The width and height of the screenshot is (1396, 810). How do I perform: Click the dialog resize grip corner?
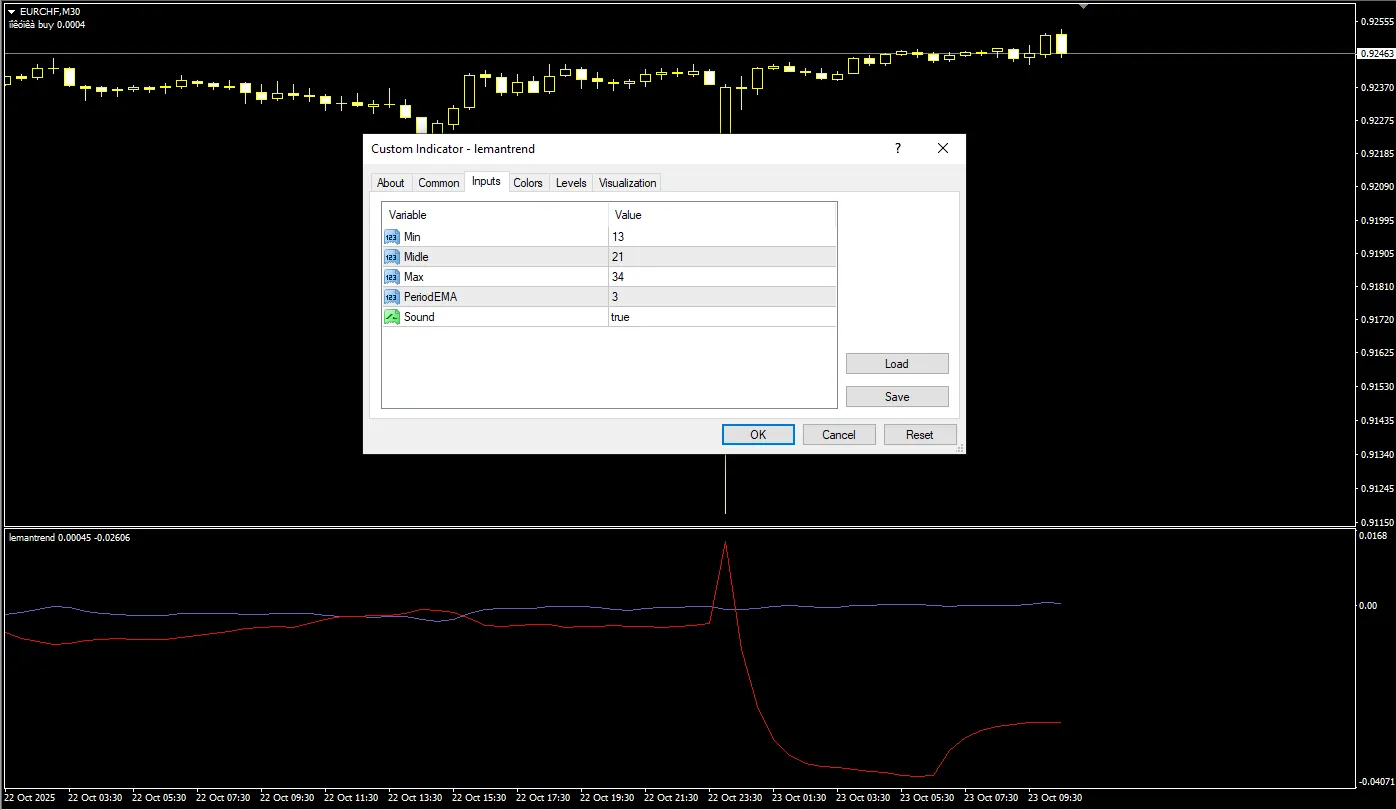pos(960,448)
